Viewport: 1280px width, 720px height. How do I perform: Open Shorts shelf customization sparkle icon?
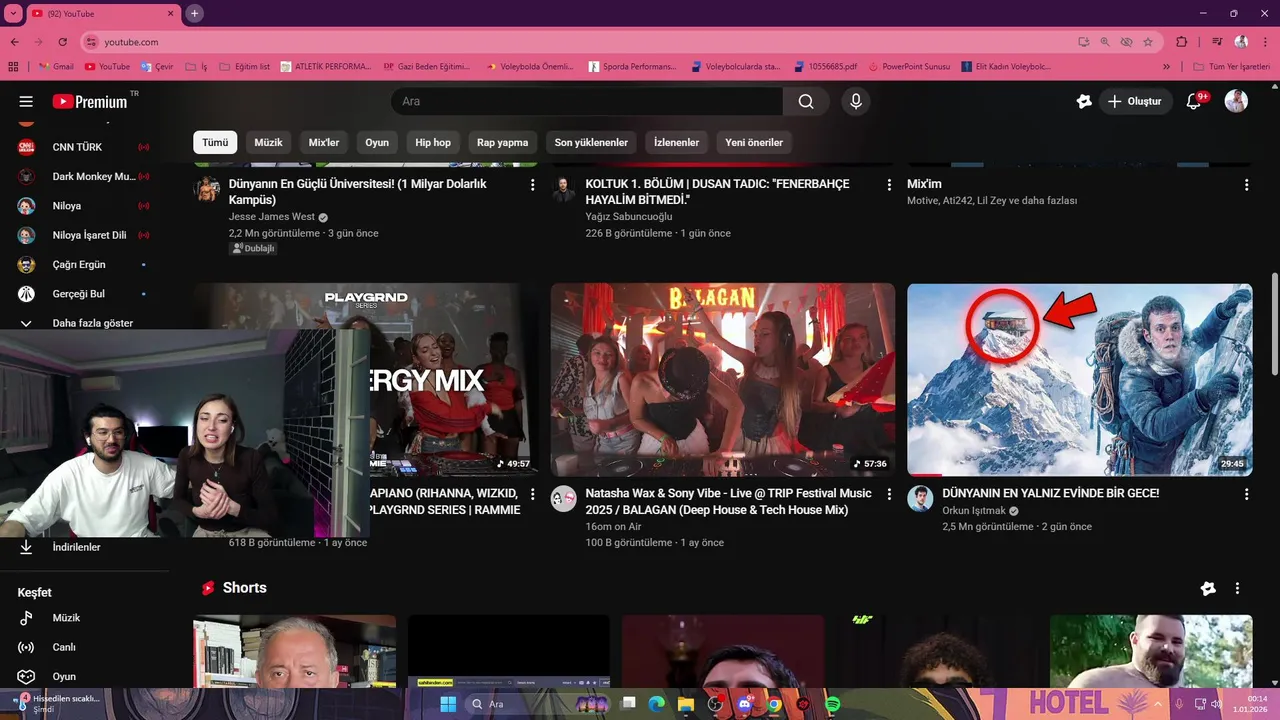pyautogui.click(x=1208, y=588)
